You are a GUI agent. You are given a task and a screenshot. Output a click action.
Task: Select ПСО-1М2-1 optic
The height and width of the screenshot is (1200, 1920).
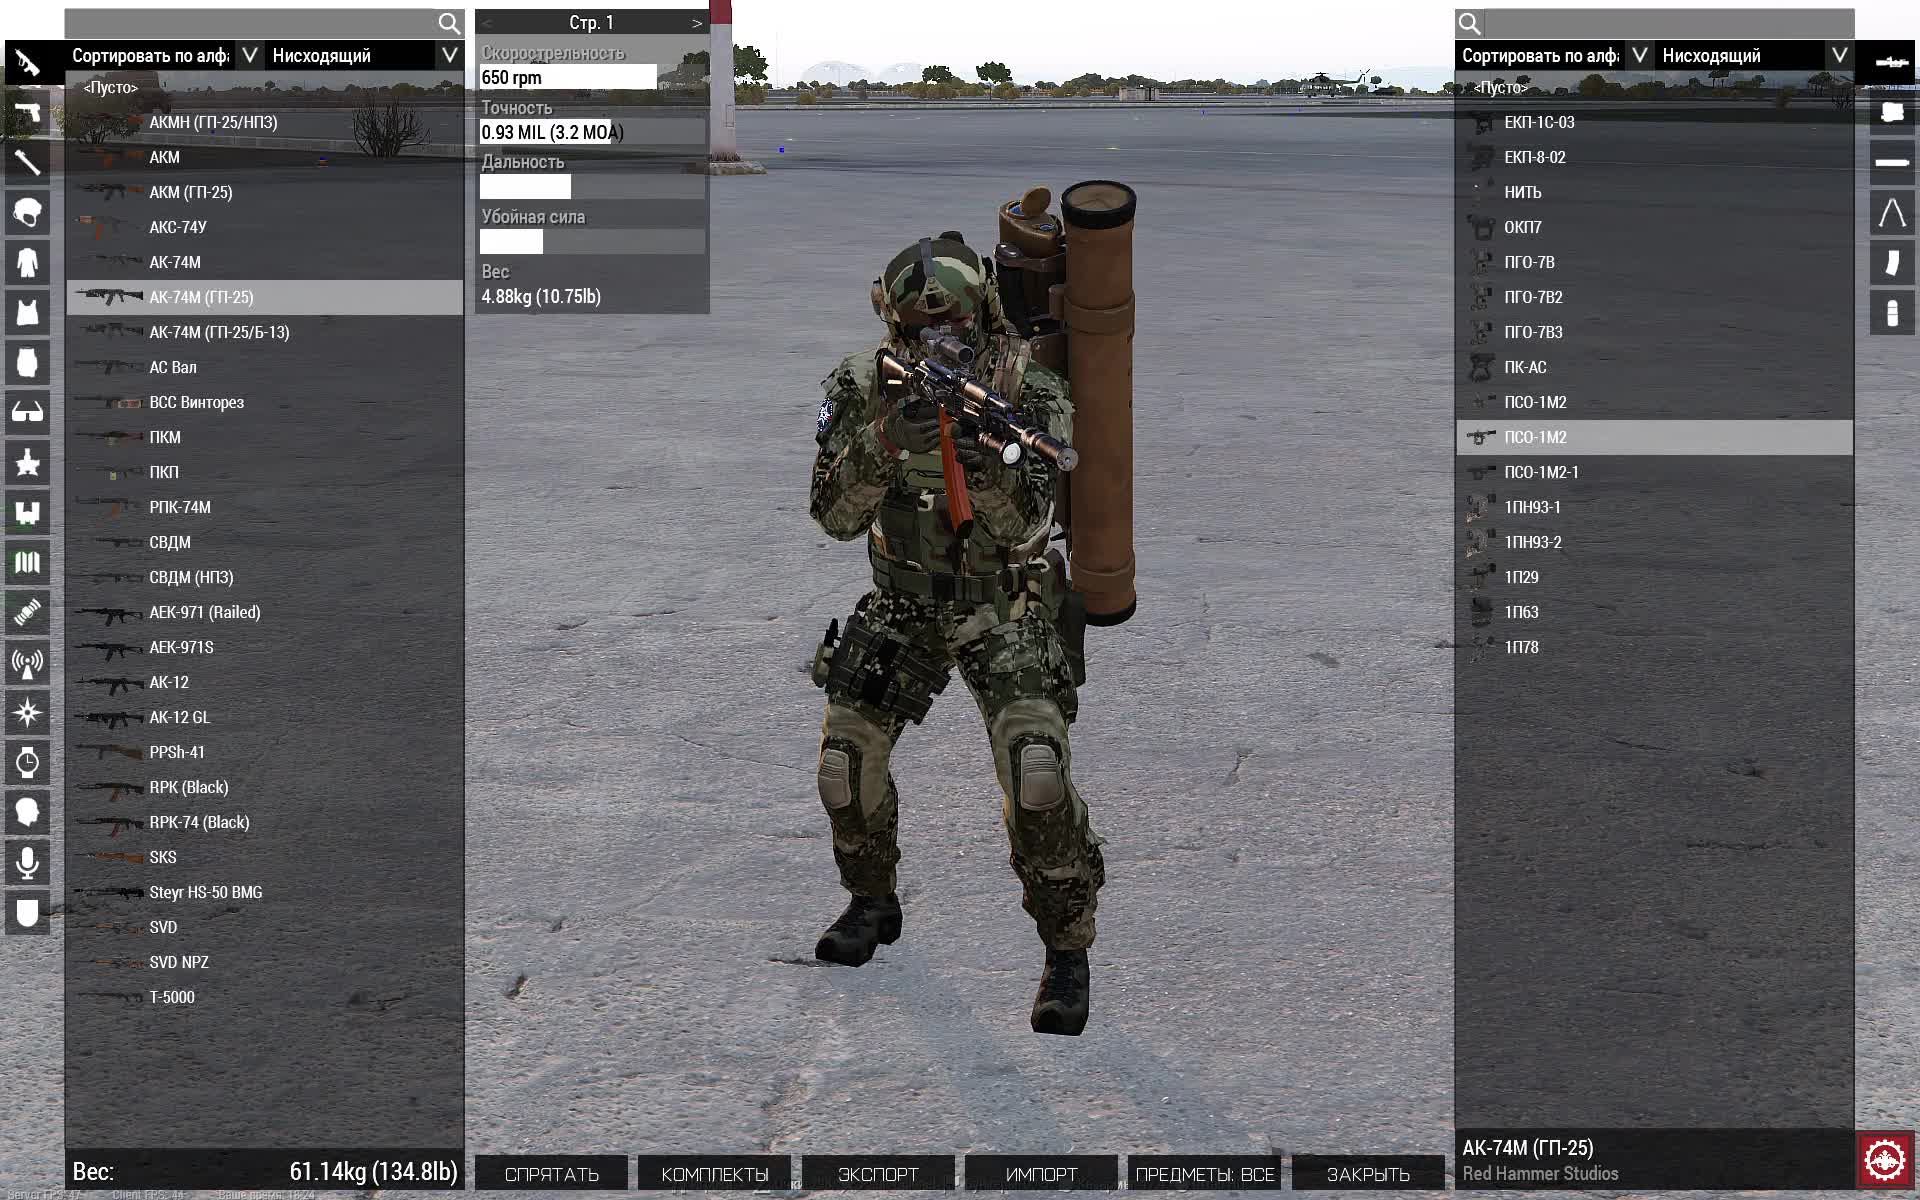(1655, 472)
